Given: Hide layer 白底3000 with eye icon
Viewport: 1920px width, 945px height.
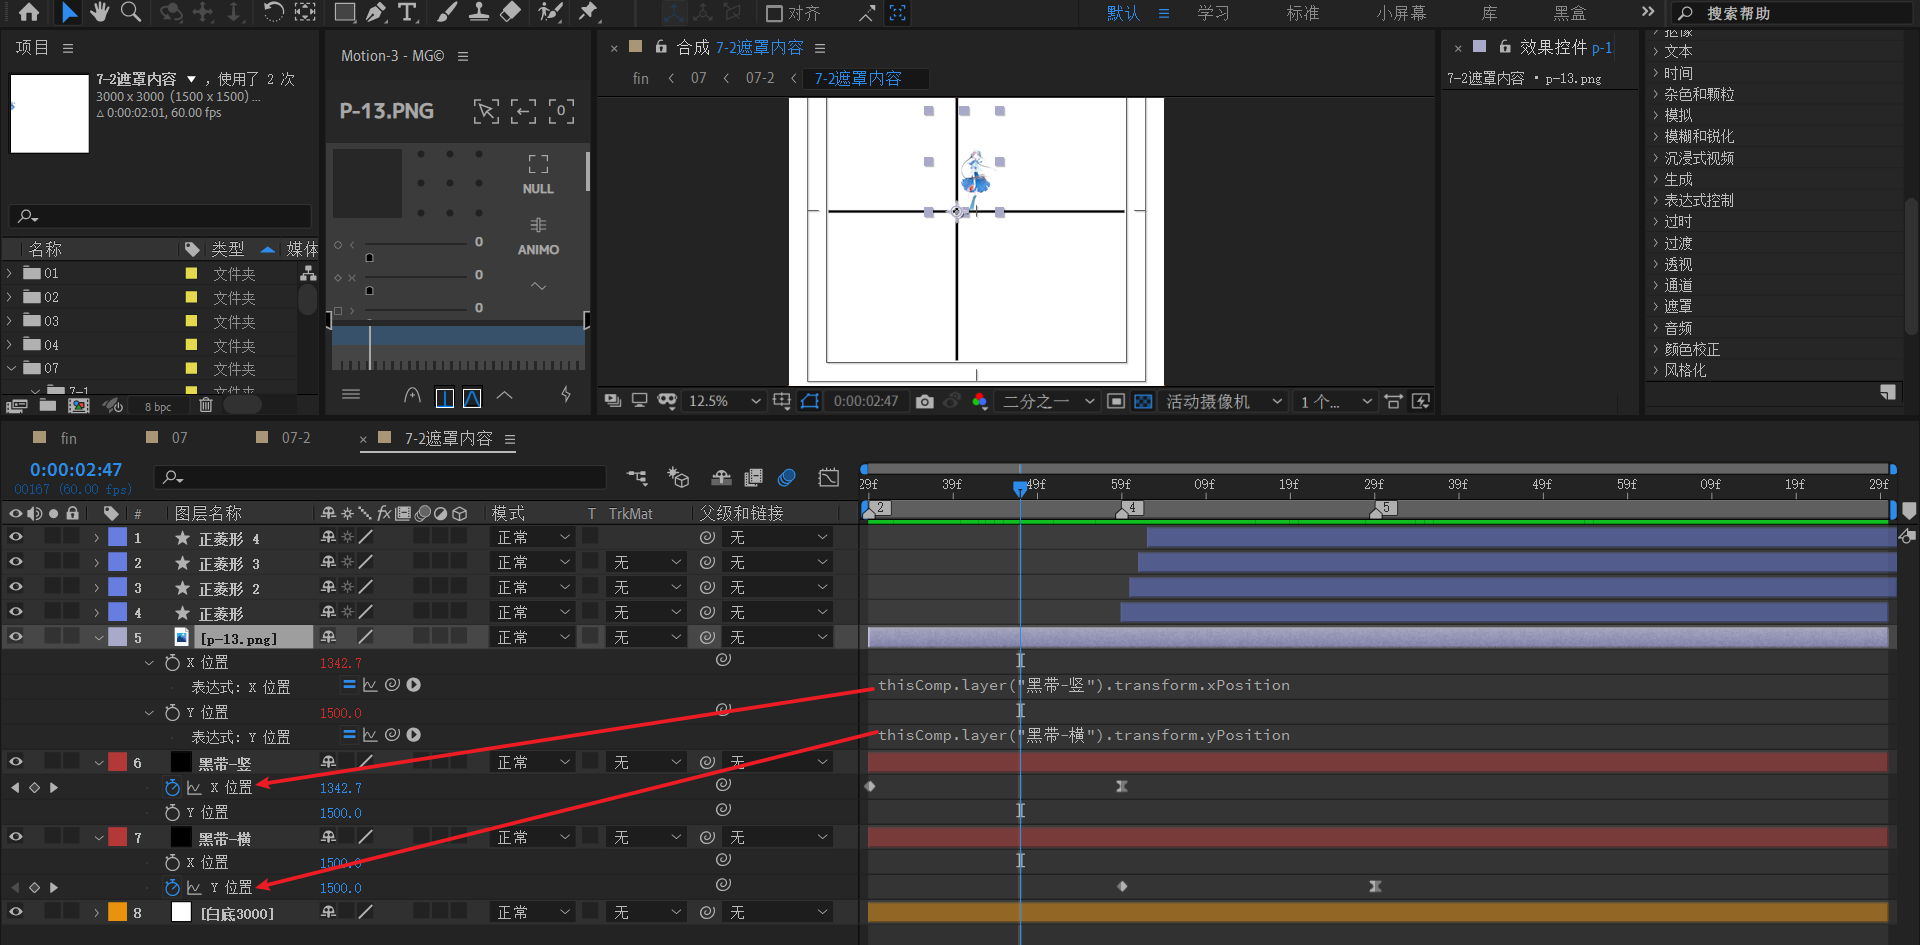Looking at the screenshot, I should click(15, 912).
